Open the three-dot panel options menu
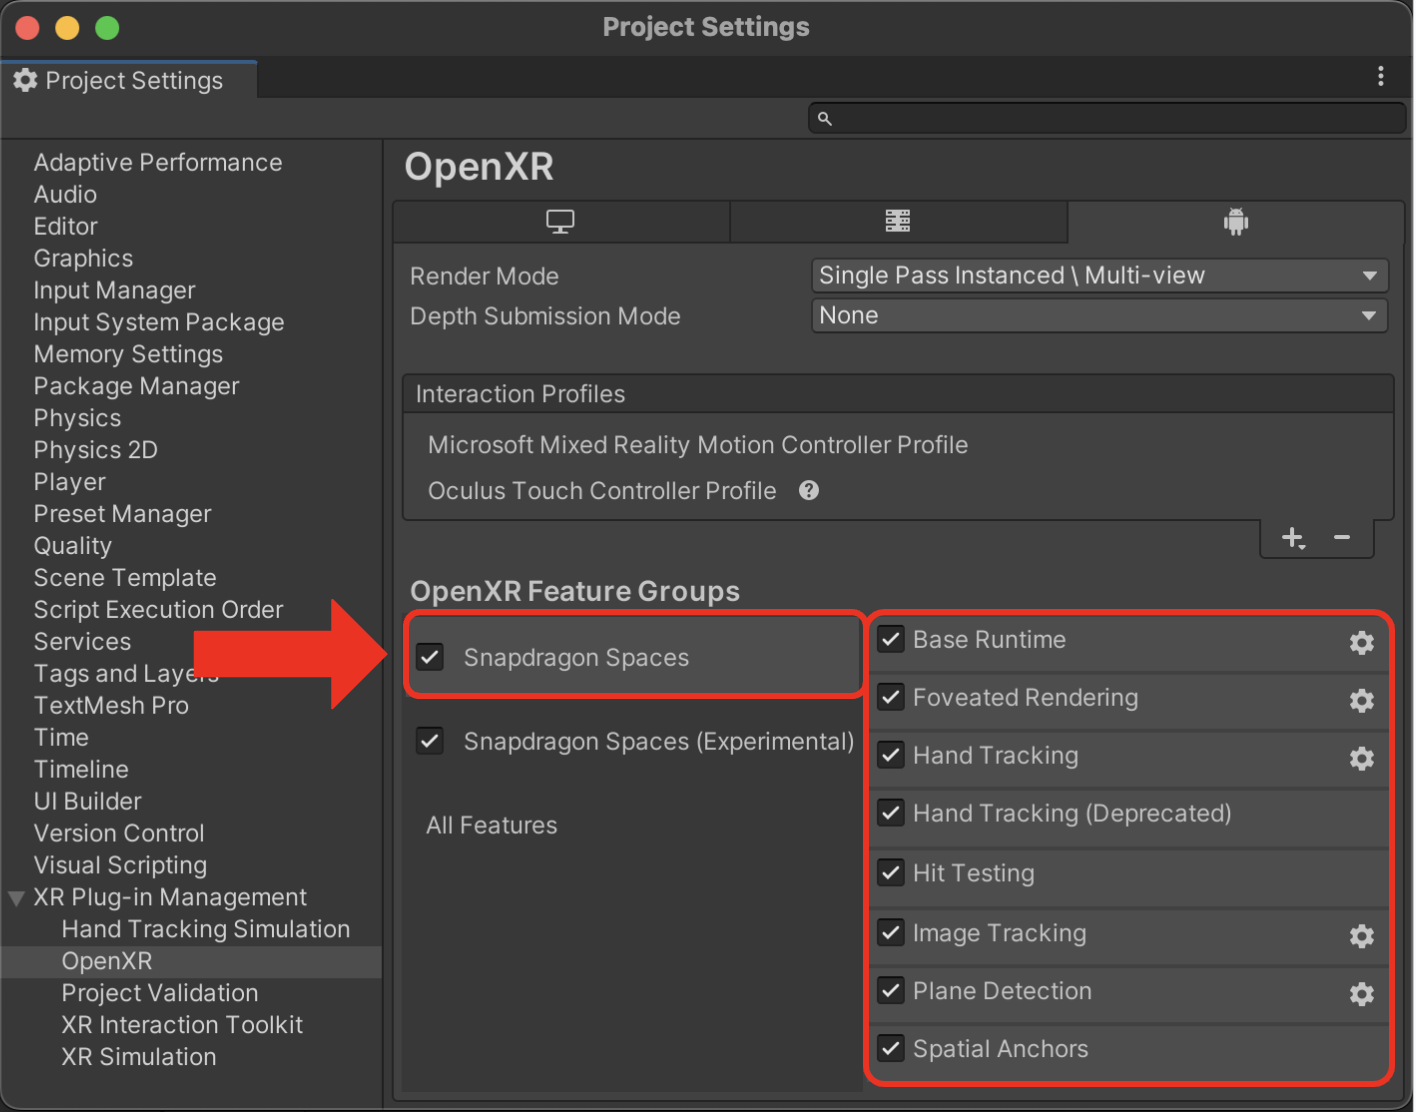The height and width of the screenshot is (1112, 1416). pyautogui.click(x=1380, y=76)
